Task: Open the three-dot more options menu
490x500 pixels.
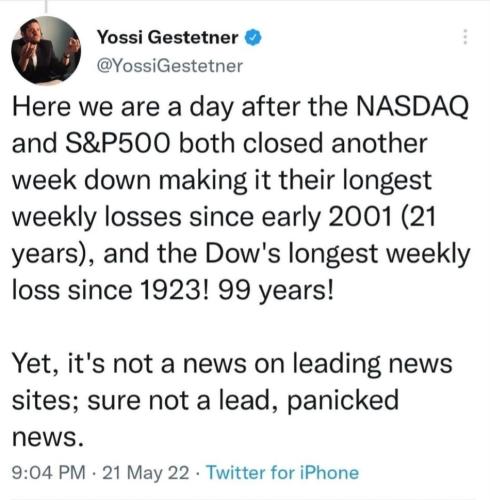Action: (465, 37)
